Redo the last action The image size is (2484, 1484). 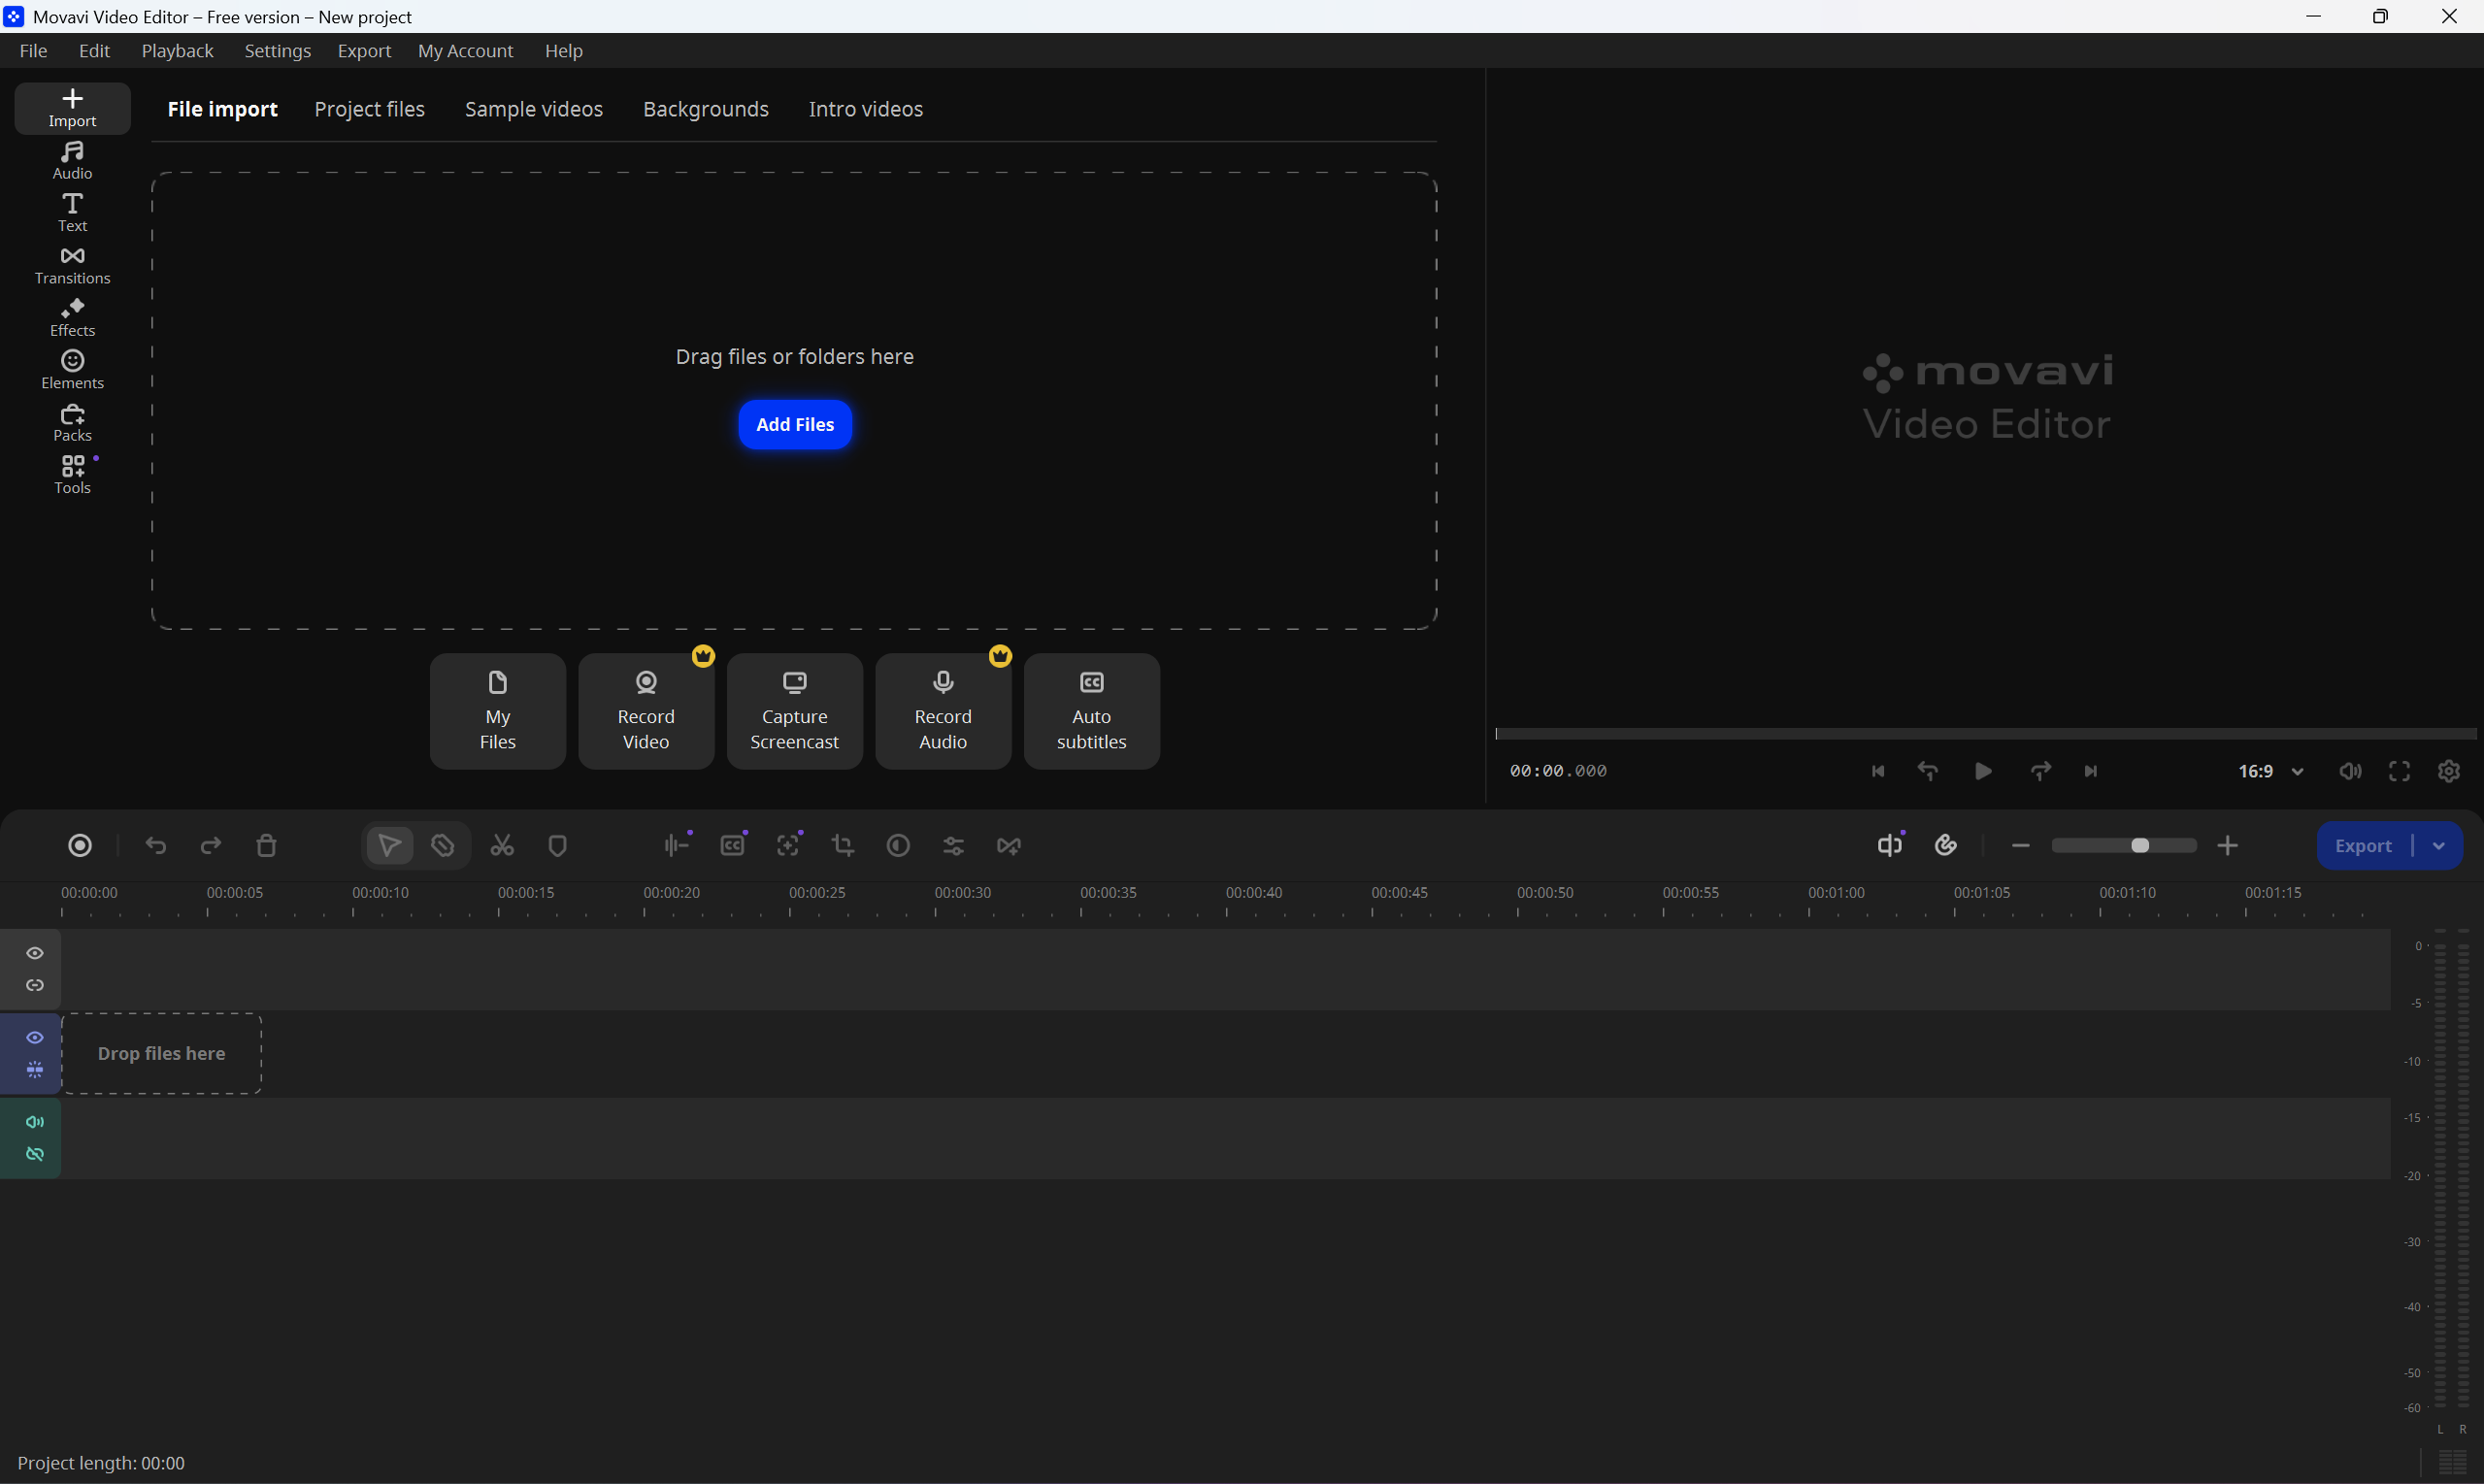(x=210, y=845)
